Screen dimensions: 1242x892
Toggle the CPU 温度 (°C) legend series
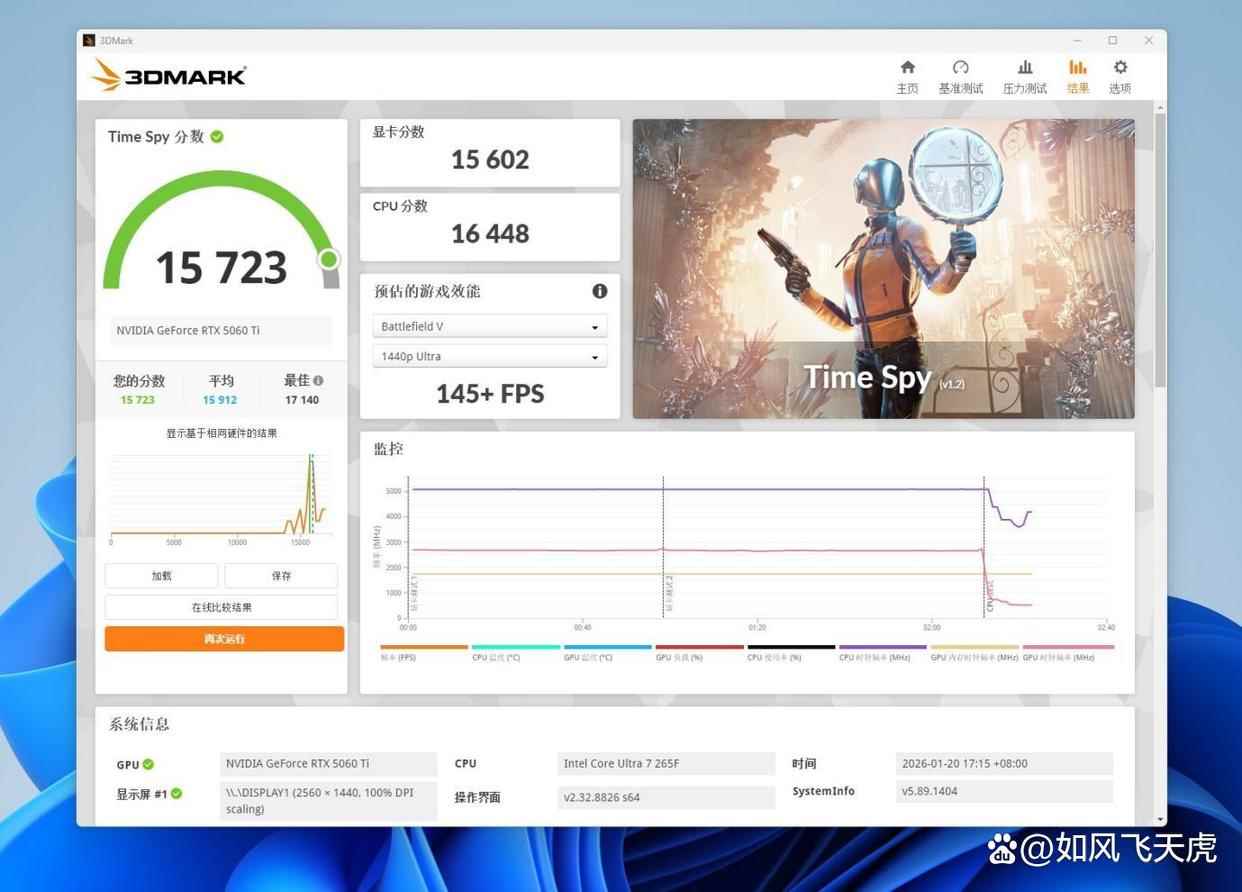[516, 652]
